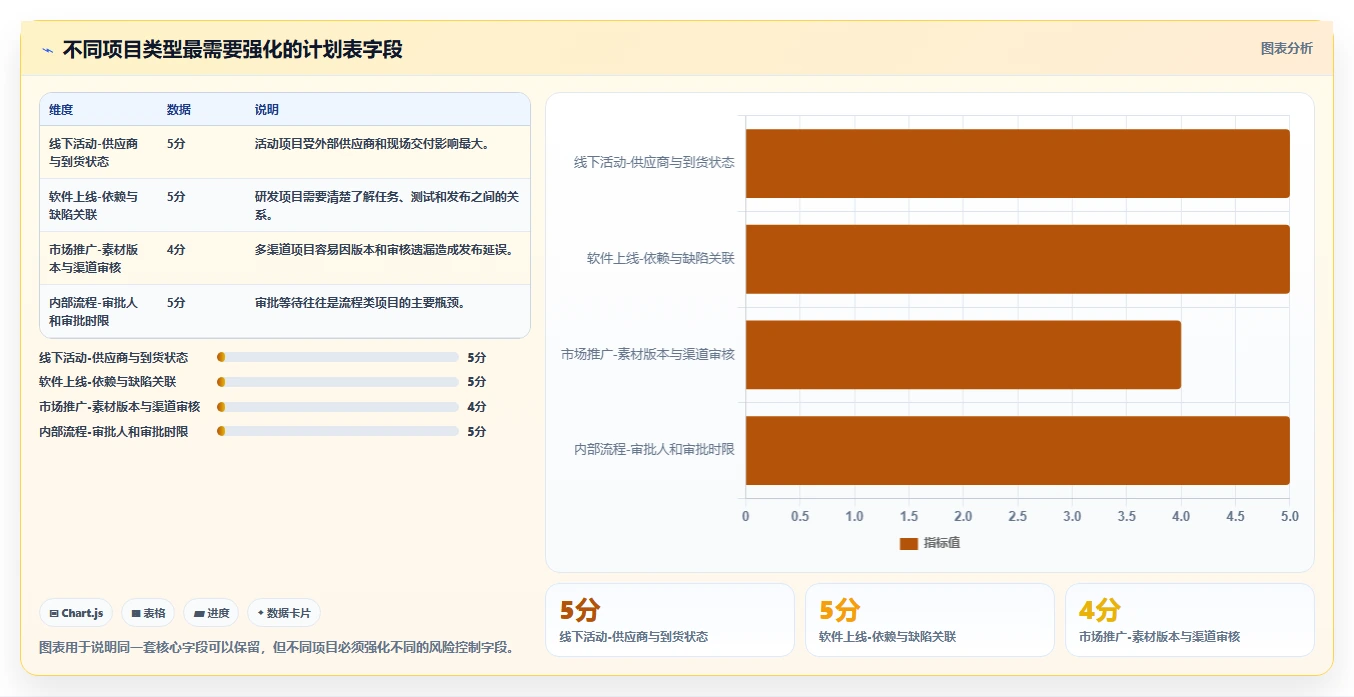Image resolution: width=1354 pixels, height=697 pixels.
Task: Click the 市场推广-素材版本与渠道审核 progress bar
Action: click(337, 407)
